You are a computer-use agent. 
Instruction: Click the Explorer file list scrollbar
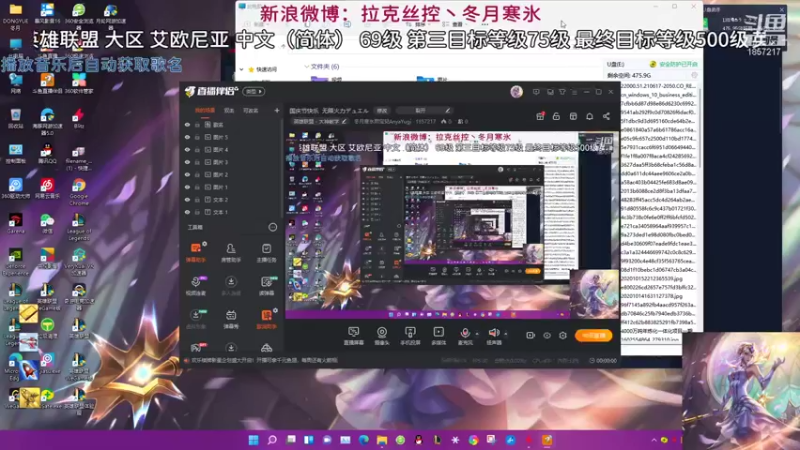pyautogui.click(x=700, y=128)
